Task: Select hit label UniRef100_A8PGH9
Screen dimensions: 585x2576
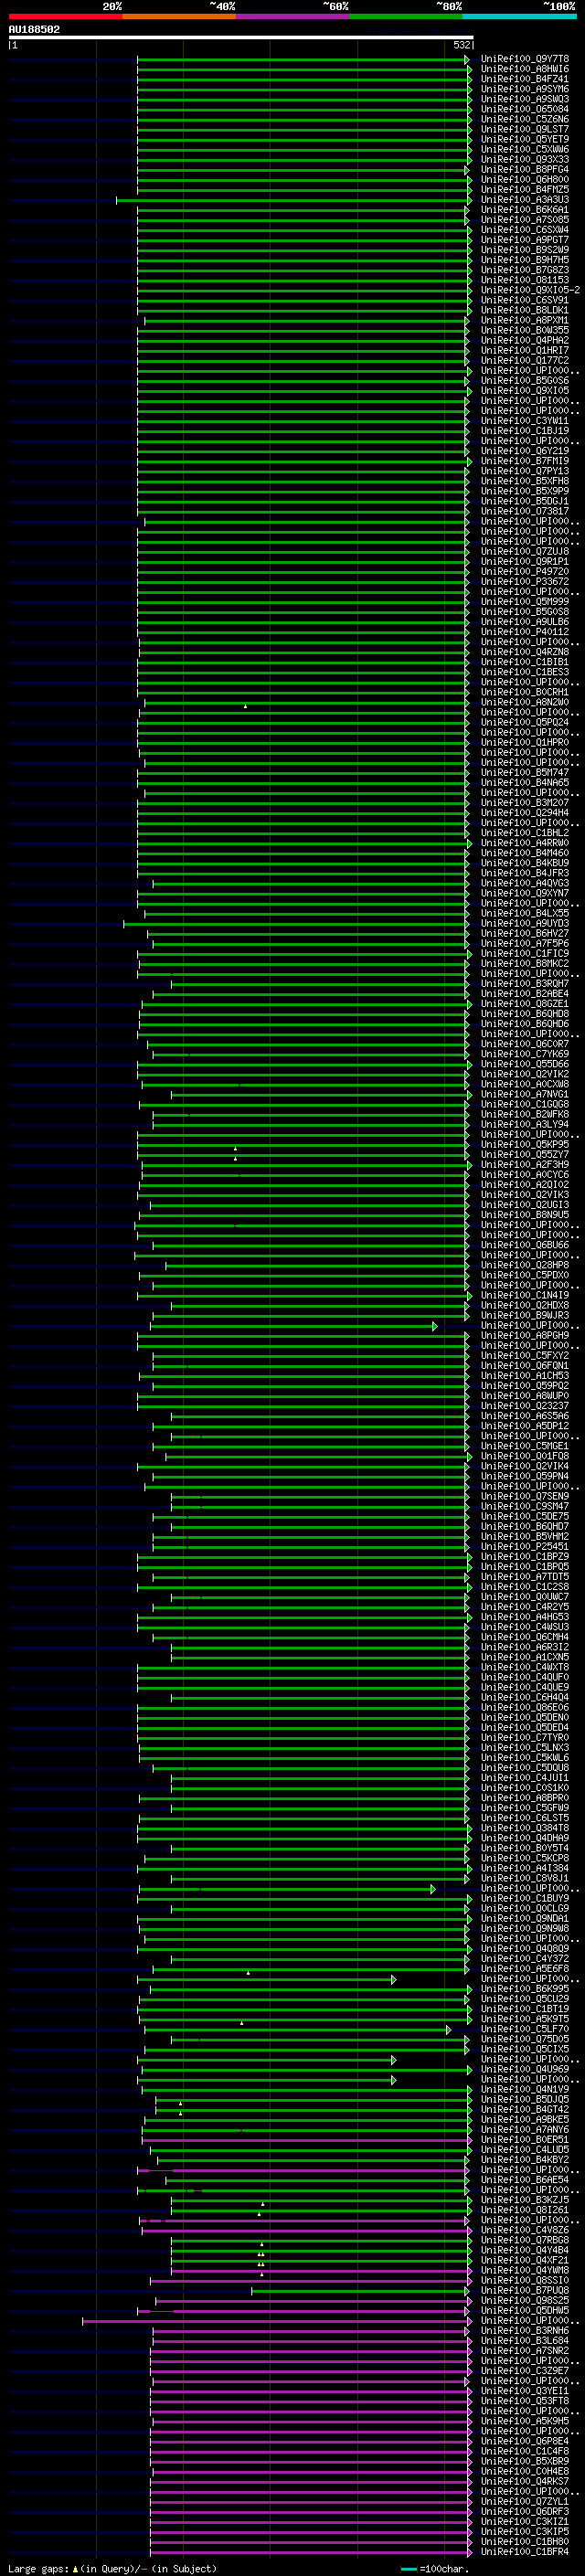Action: click(525, 1336)
